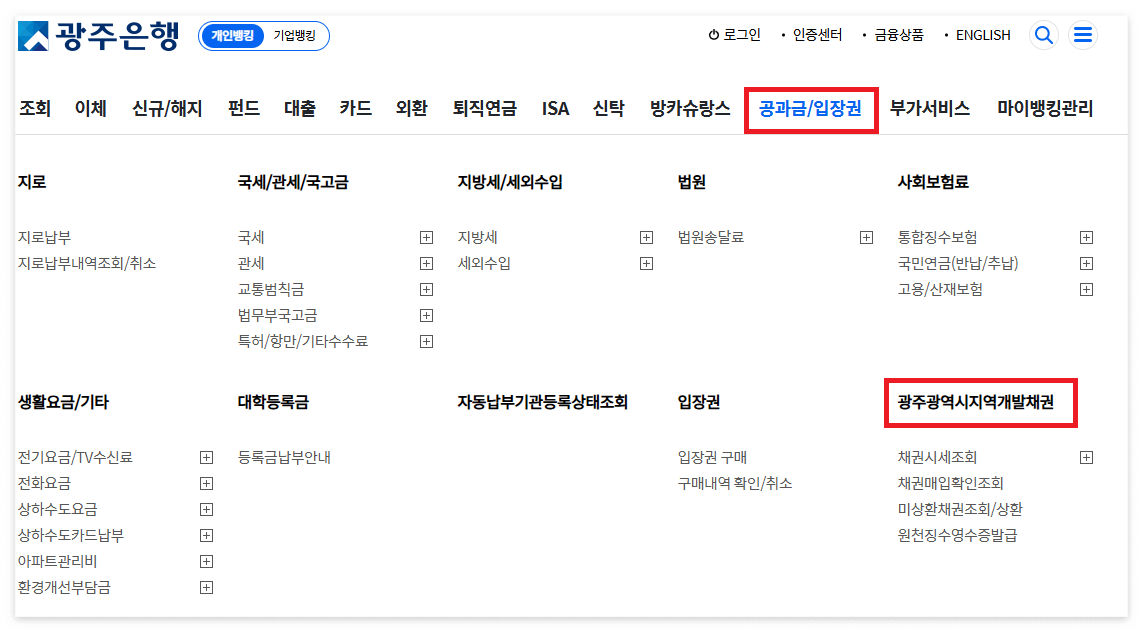
Task: Switch to the 대출 menu tab
Action: pos(299,108)
